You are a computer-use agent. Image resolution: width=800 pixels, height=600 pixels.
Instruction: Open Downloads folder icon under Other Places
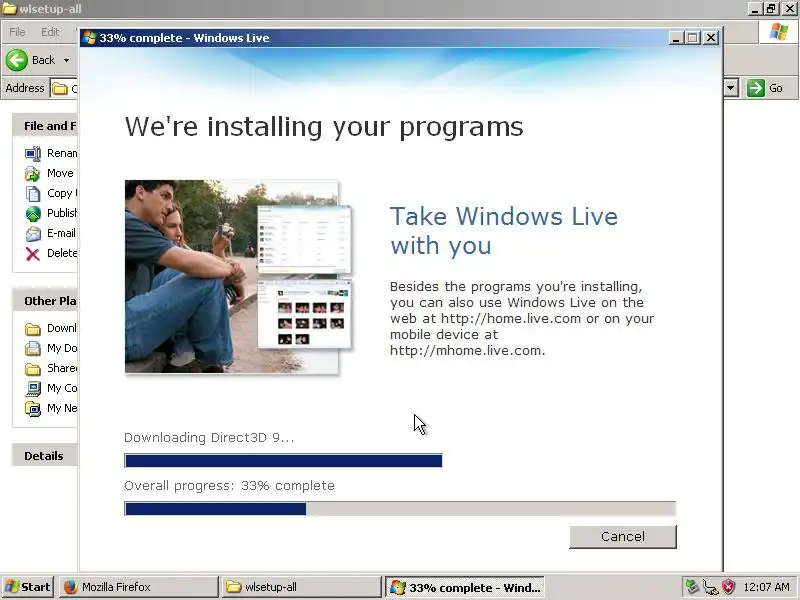(x=33, y=329)
